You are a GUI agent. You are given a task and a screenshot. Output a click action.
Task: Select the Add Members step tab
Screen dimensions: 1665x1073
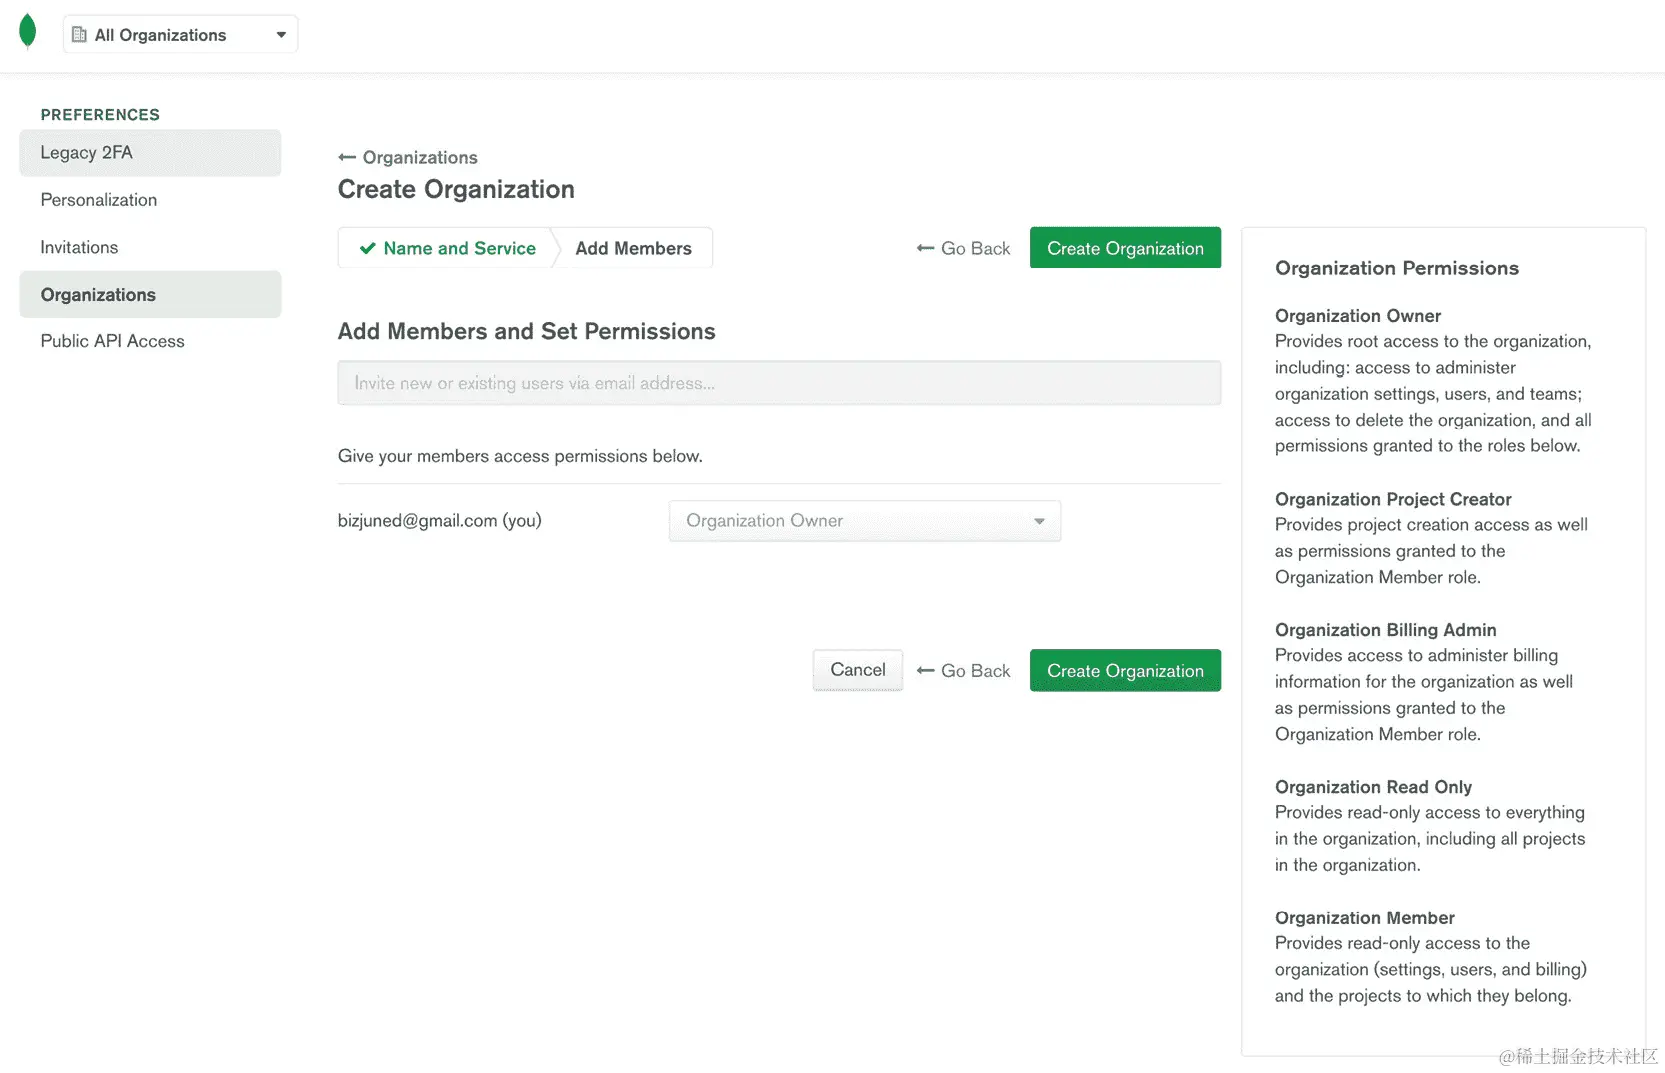pos(633,248)
